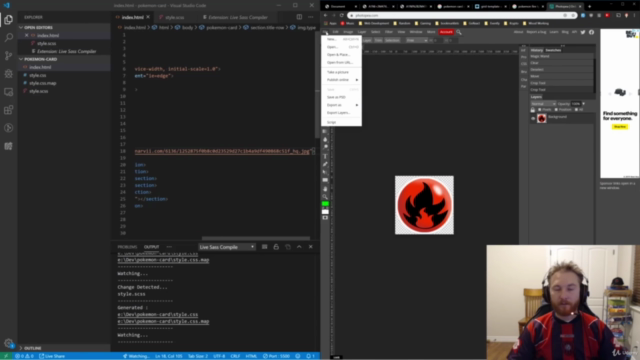Open the Free ratio dropdown in options bar
640x360 pixels.
click(417, 40)
